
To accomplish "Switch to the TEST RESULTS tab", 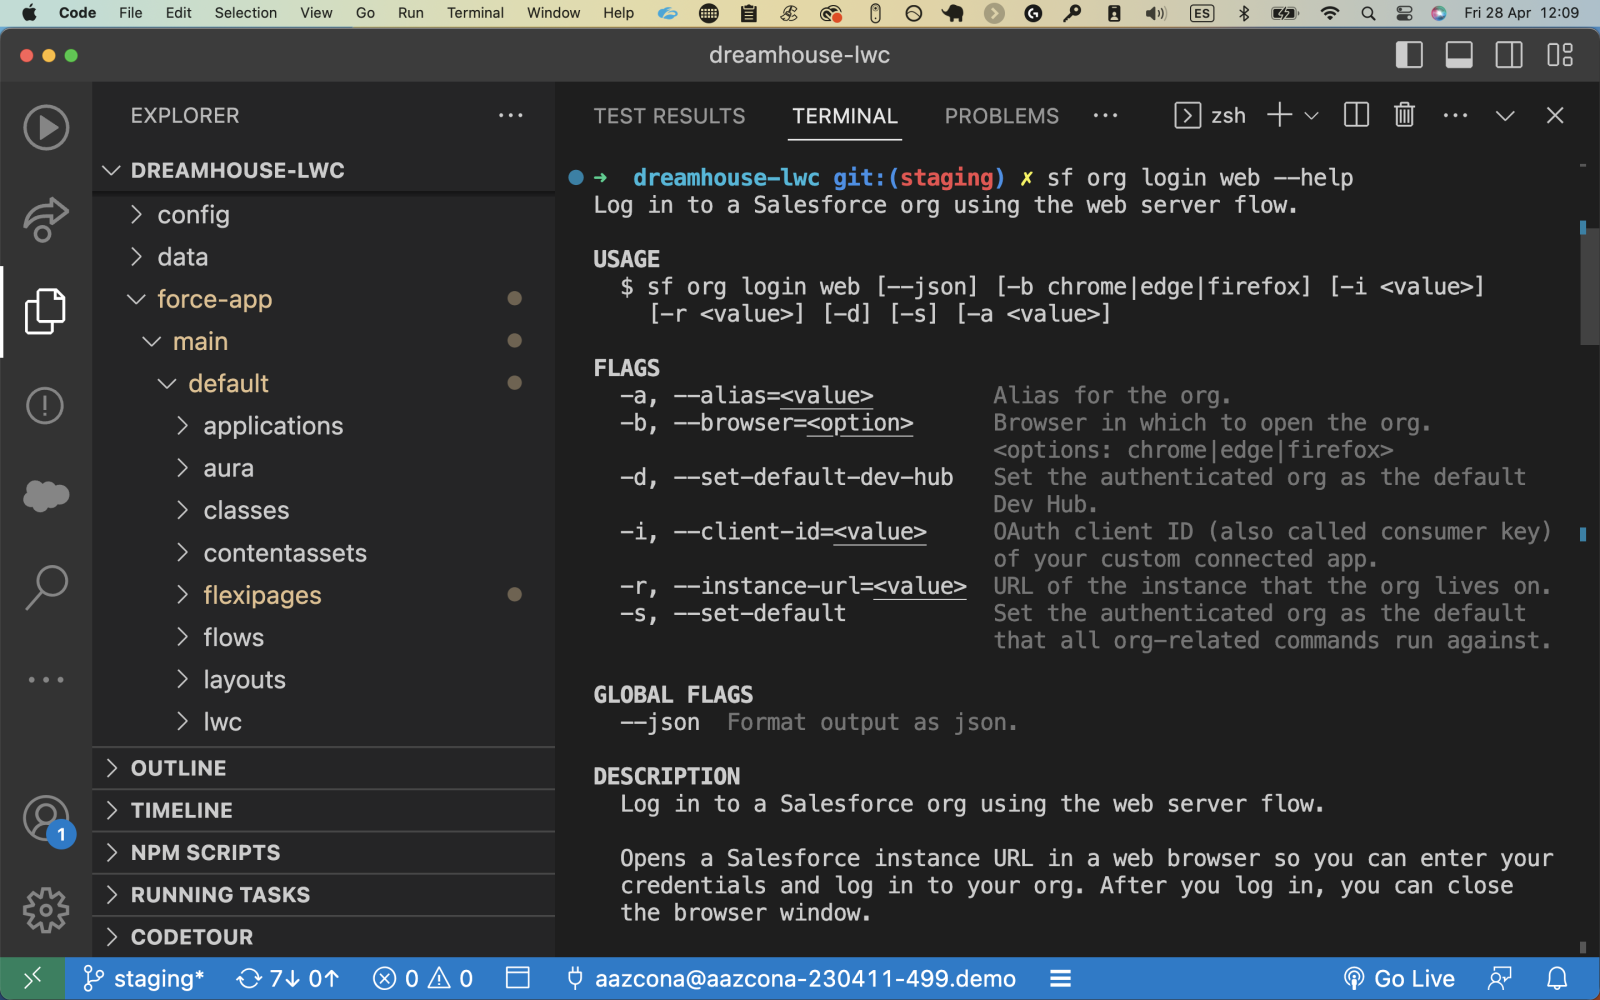I will click(x=669, y=116).
